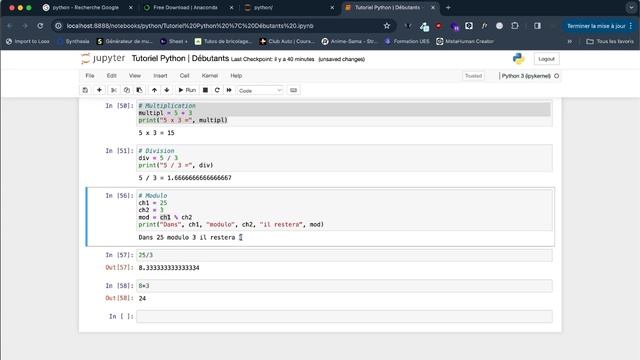
Task: Click the 25/3 code cell
Action: 344,255
